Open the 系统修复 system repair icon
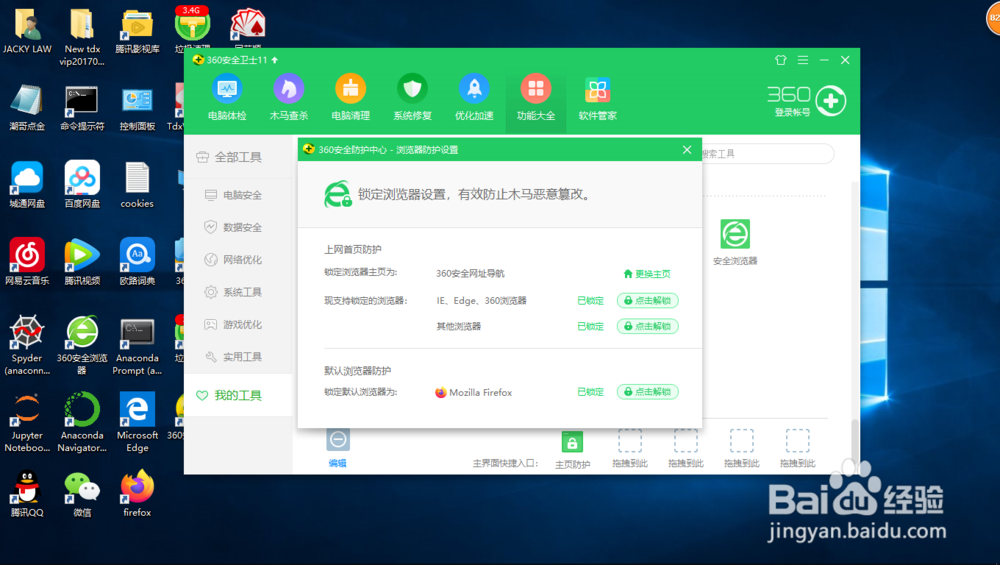 [413, 89]
